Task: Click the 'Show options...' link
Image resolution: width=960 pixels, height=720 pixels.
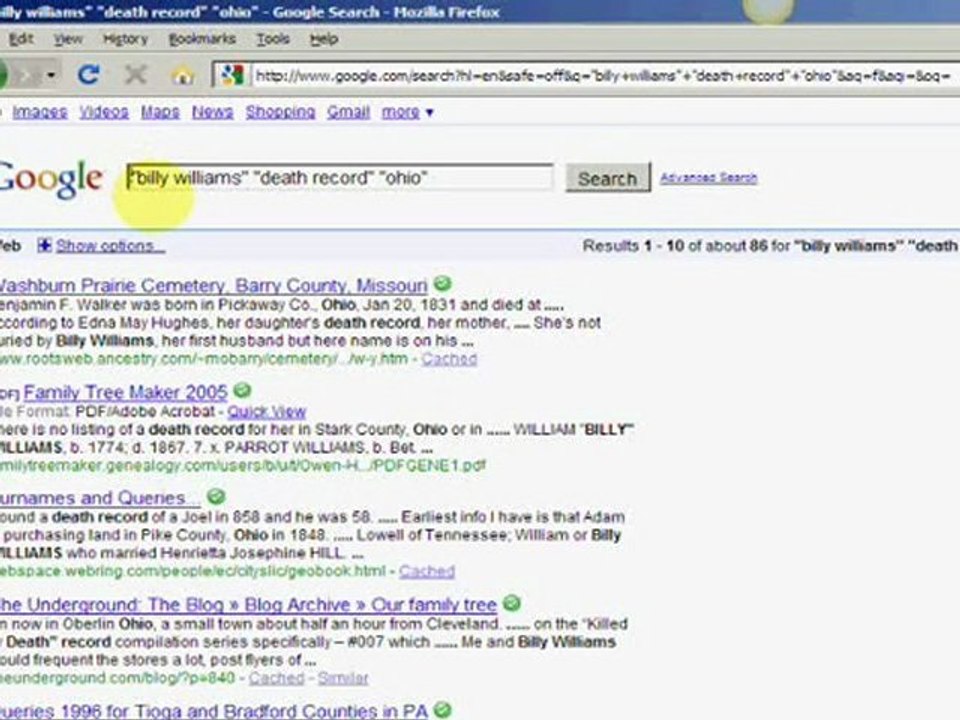Action: tap(110, 246)
